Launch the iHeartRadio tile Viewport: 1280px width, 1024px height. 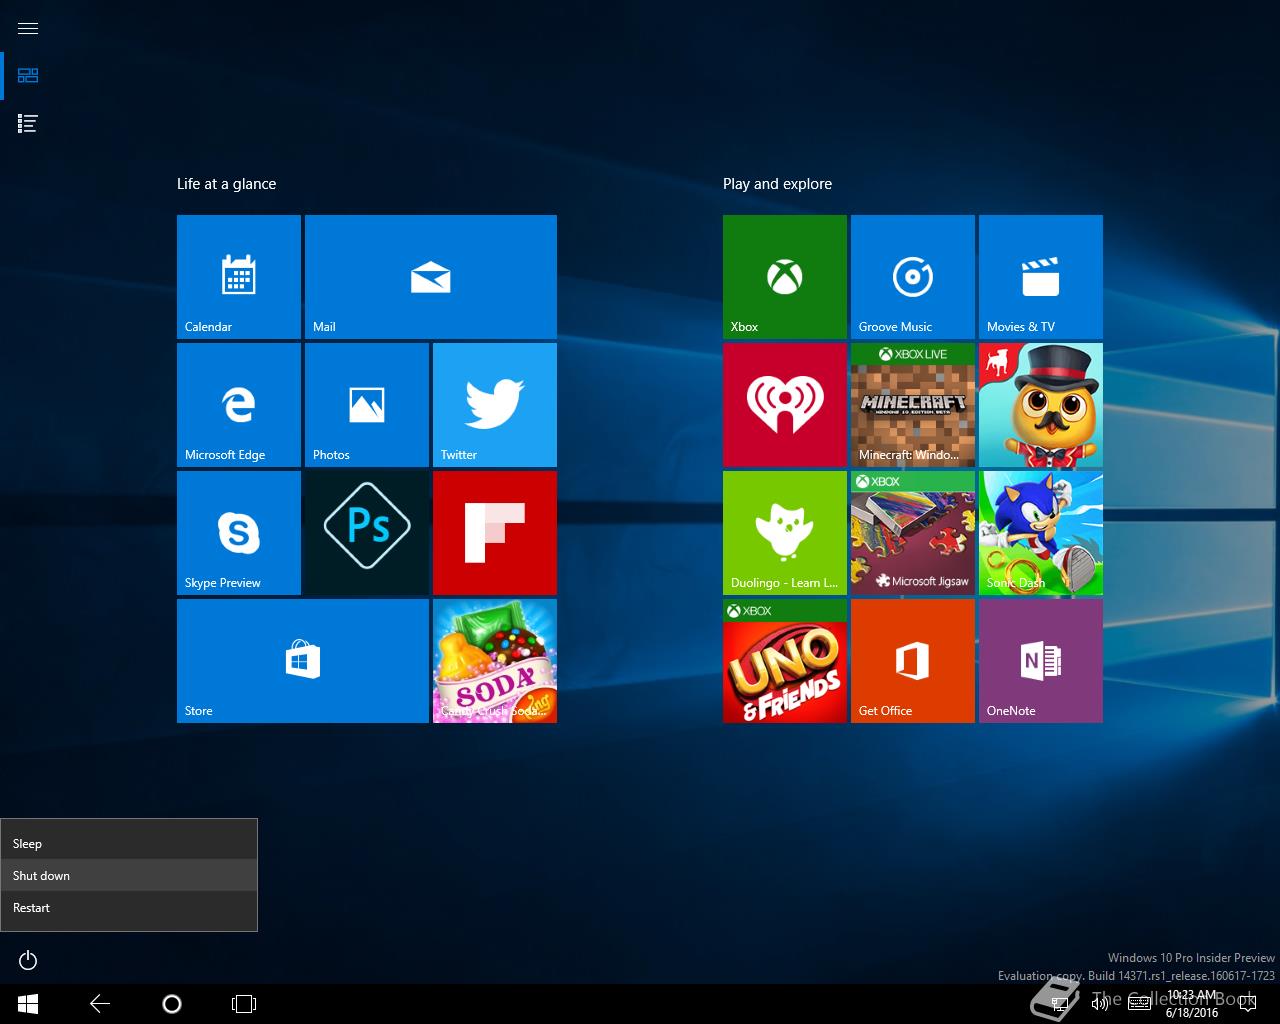pos(785,405)
